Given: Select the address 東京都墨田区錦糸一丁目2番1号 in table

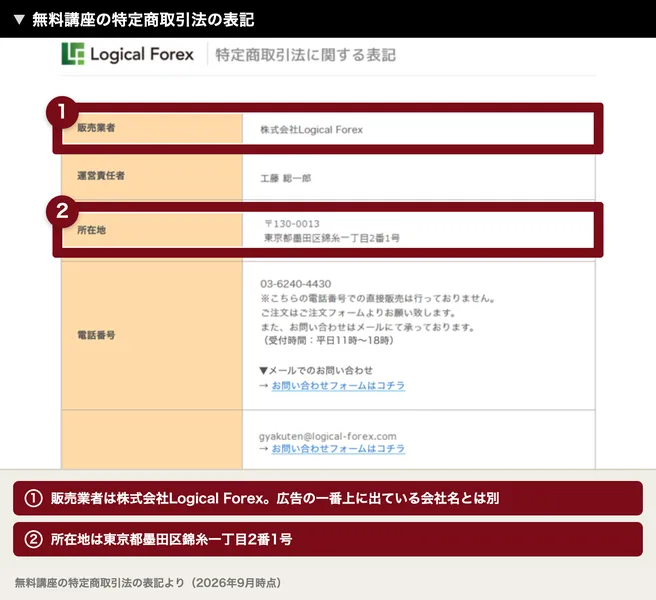Looking at the screenshot, I should (x=331, y=238).
